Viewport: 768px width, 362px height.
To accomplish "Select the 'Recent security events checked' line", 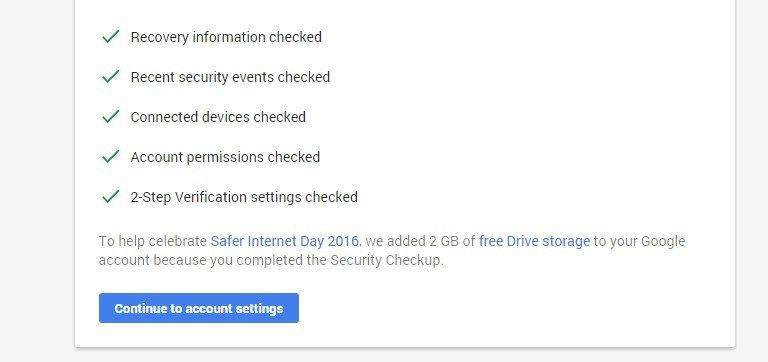I will (230, 77).
